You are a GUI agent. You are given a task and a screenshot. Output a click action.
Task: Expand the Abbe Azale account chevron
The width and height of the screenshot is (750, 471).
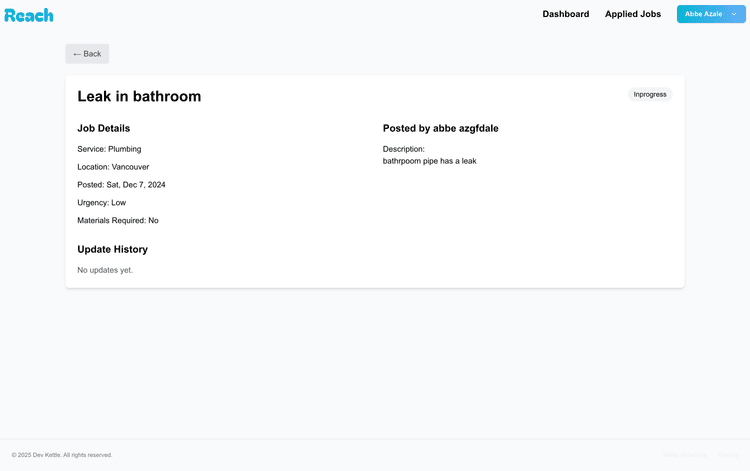pyautogui.click(x=733, y=14)
